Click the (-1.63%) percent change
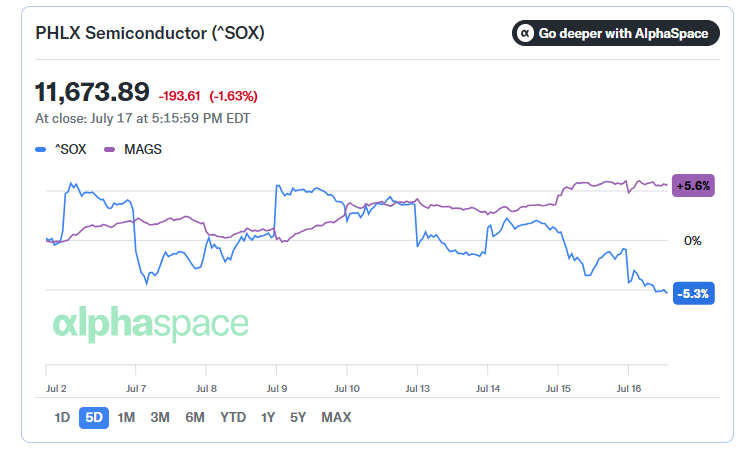This screenshot has height=468, width=756. [233, 96]
